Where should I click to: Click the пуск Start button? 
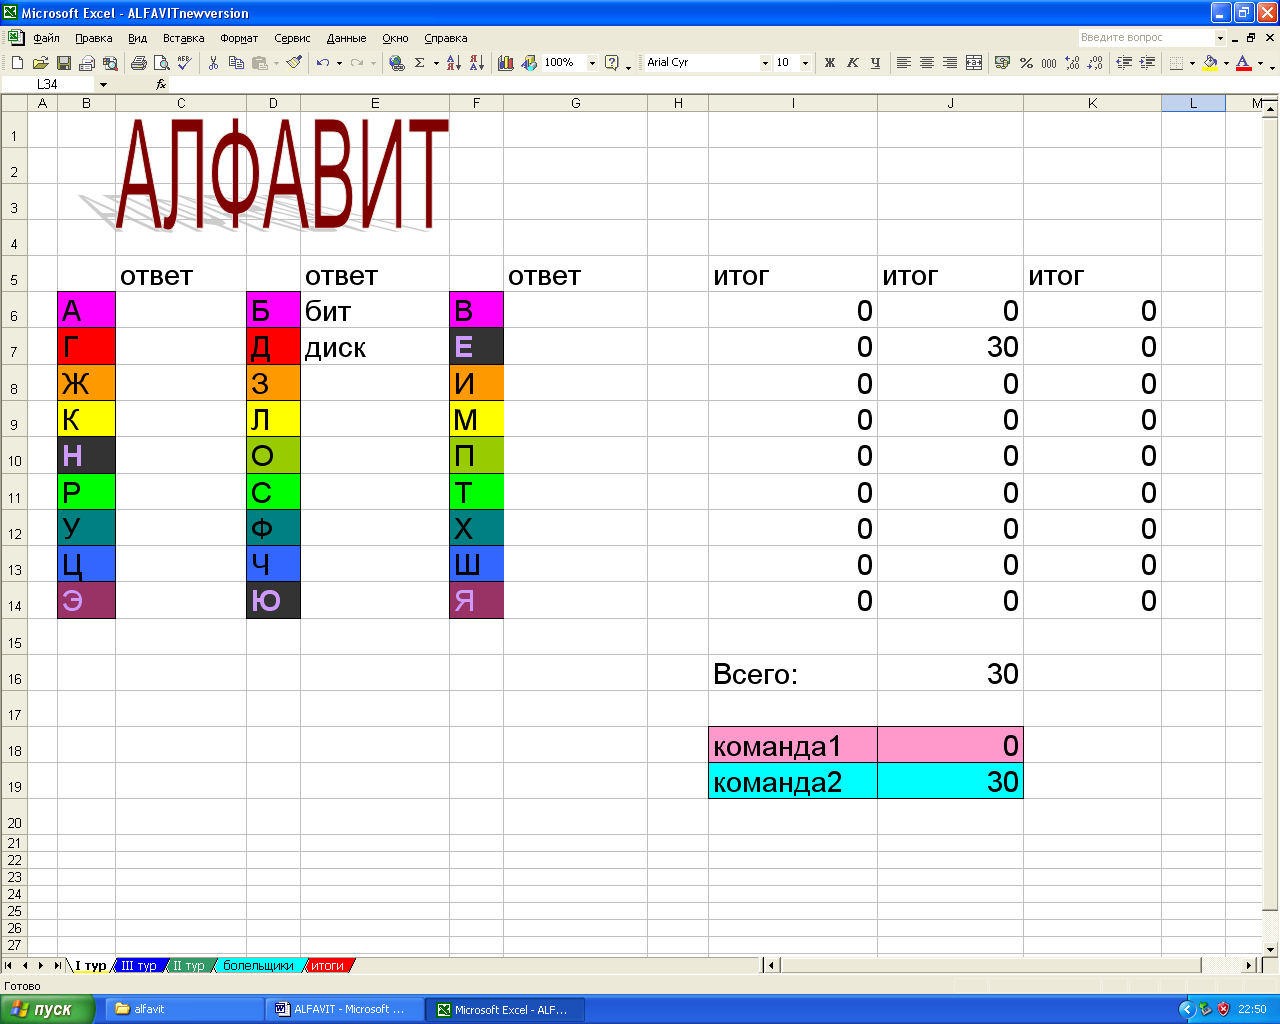click(x=48, y=1009)
